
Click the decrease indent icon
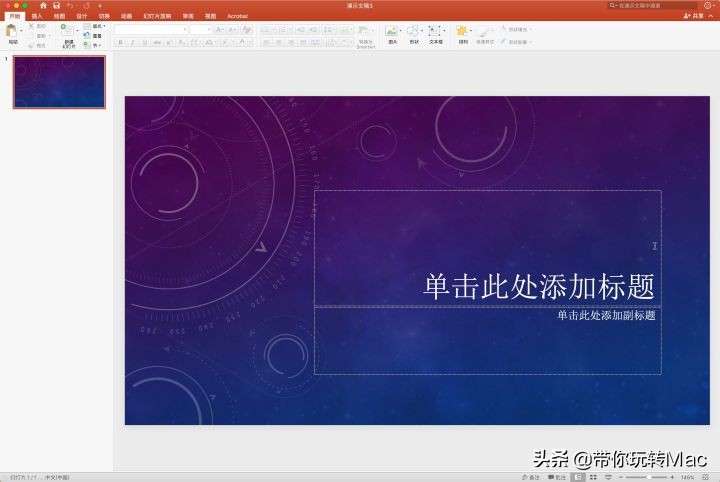301,30
